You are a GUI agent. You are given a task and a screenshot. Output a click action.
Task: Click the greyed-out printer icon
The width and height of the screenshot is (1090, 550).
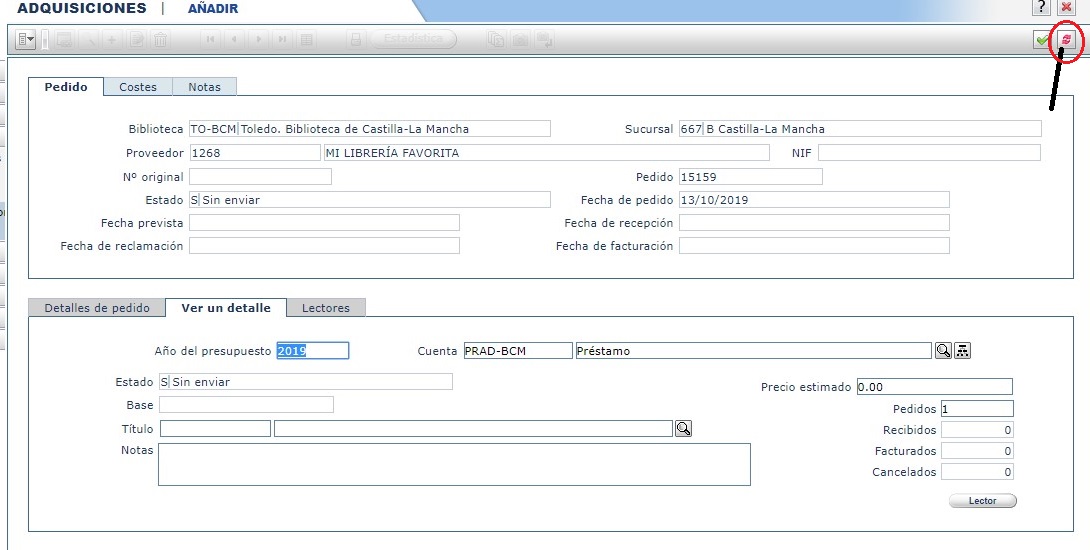tap(355, 40)
